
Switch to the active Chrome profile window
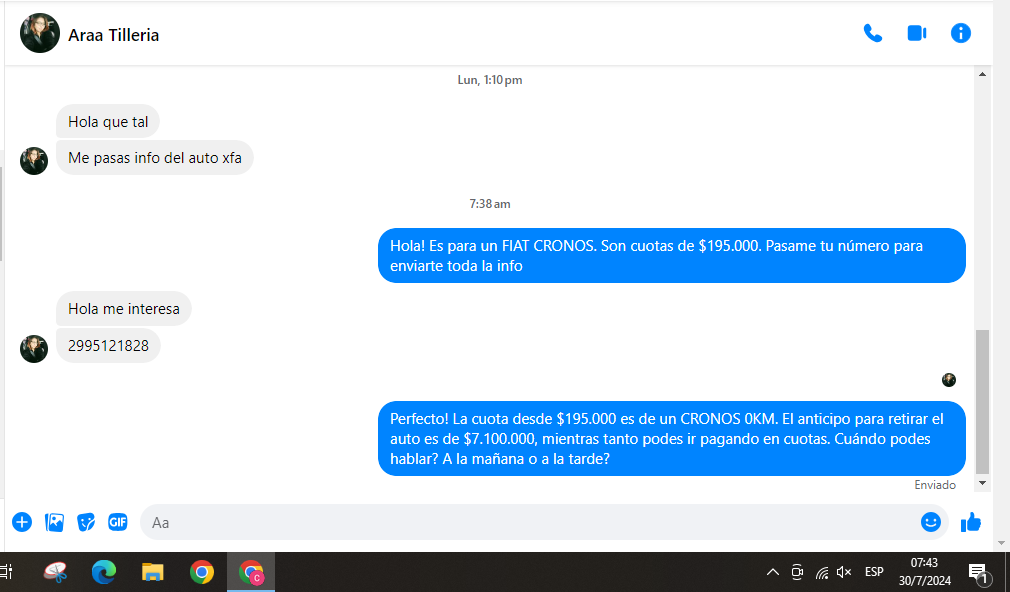point(251,572)
